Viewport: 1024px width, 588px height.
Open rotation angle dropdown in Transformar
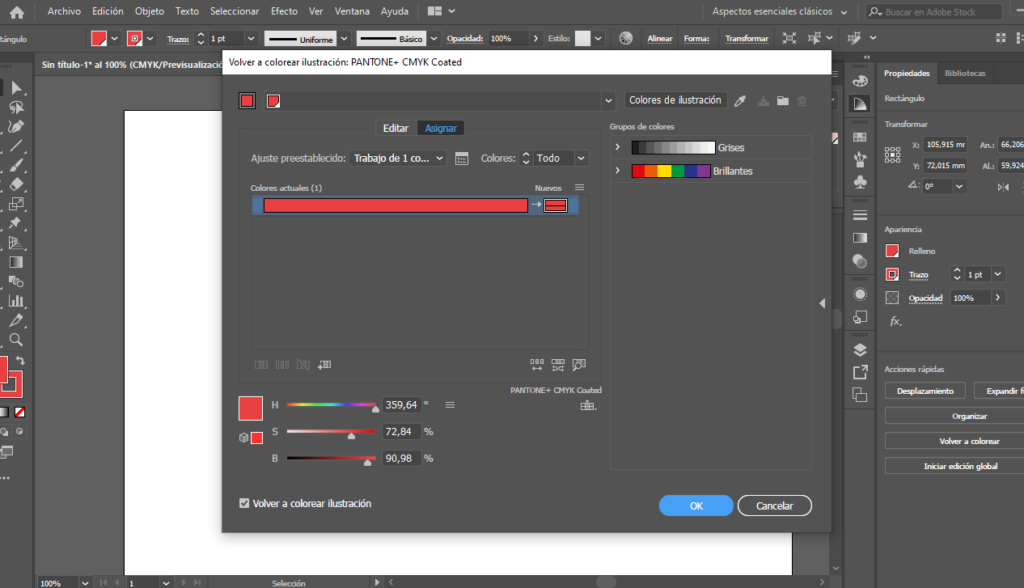point(959,186)
